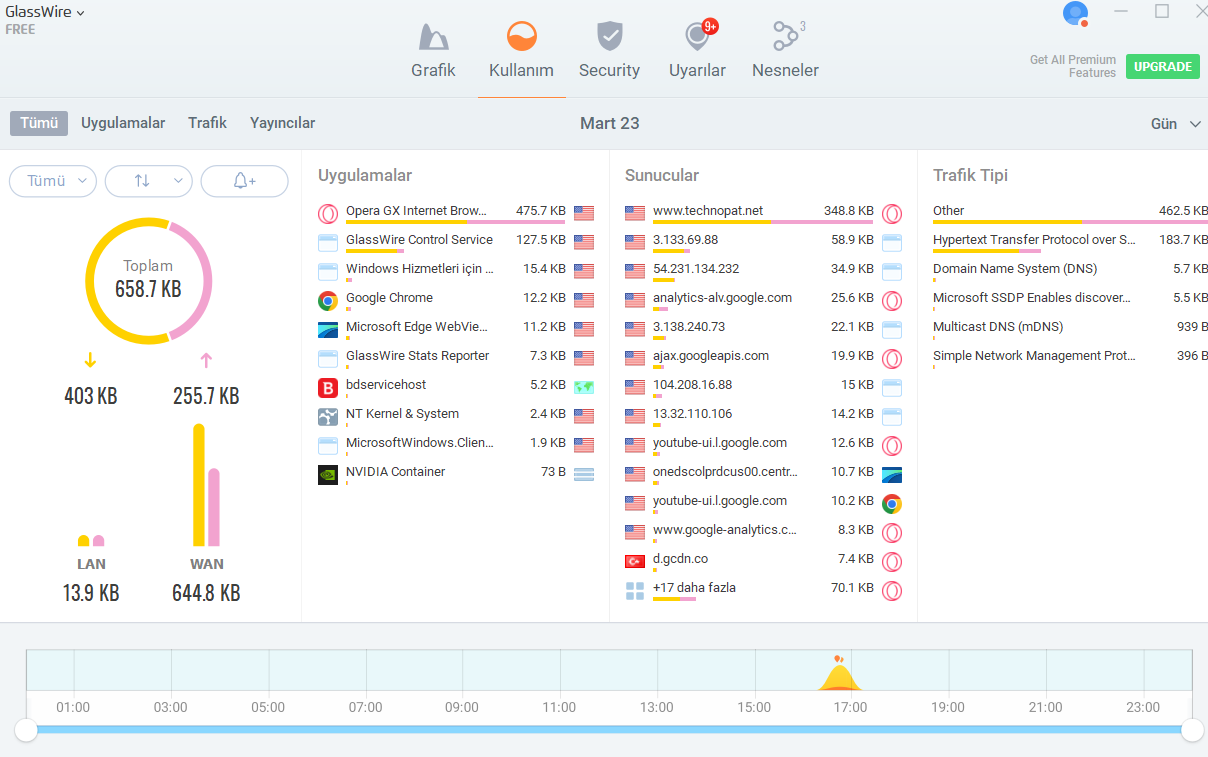Screen dimensions: 1208x757
Task: Open the Uyarılar alerts tab
Action: coord(697,50)
